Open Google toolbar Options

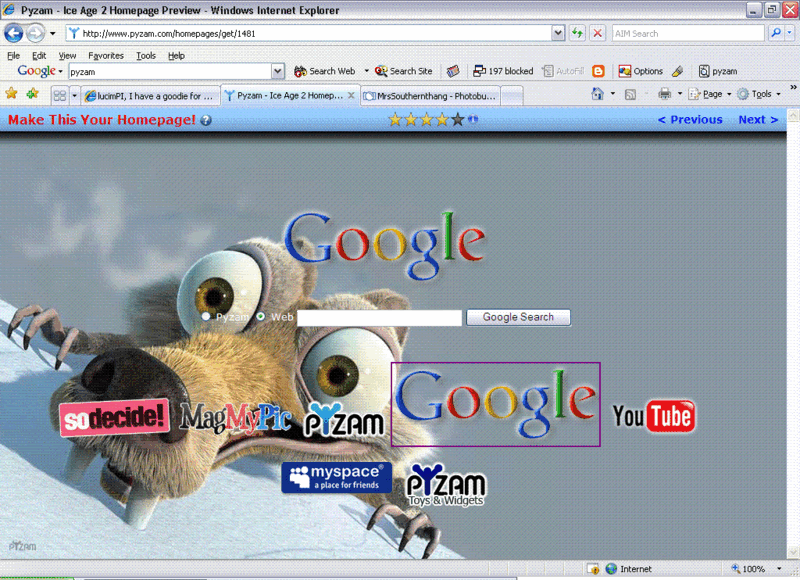[640, 71]
